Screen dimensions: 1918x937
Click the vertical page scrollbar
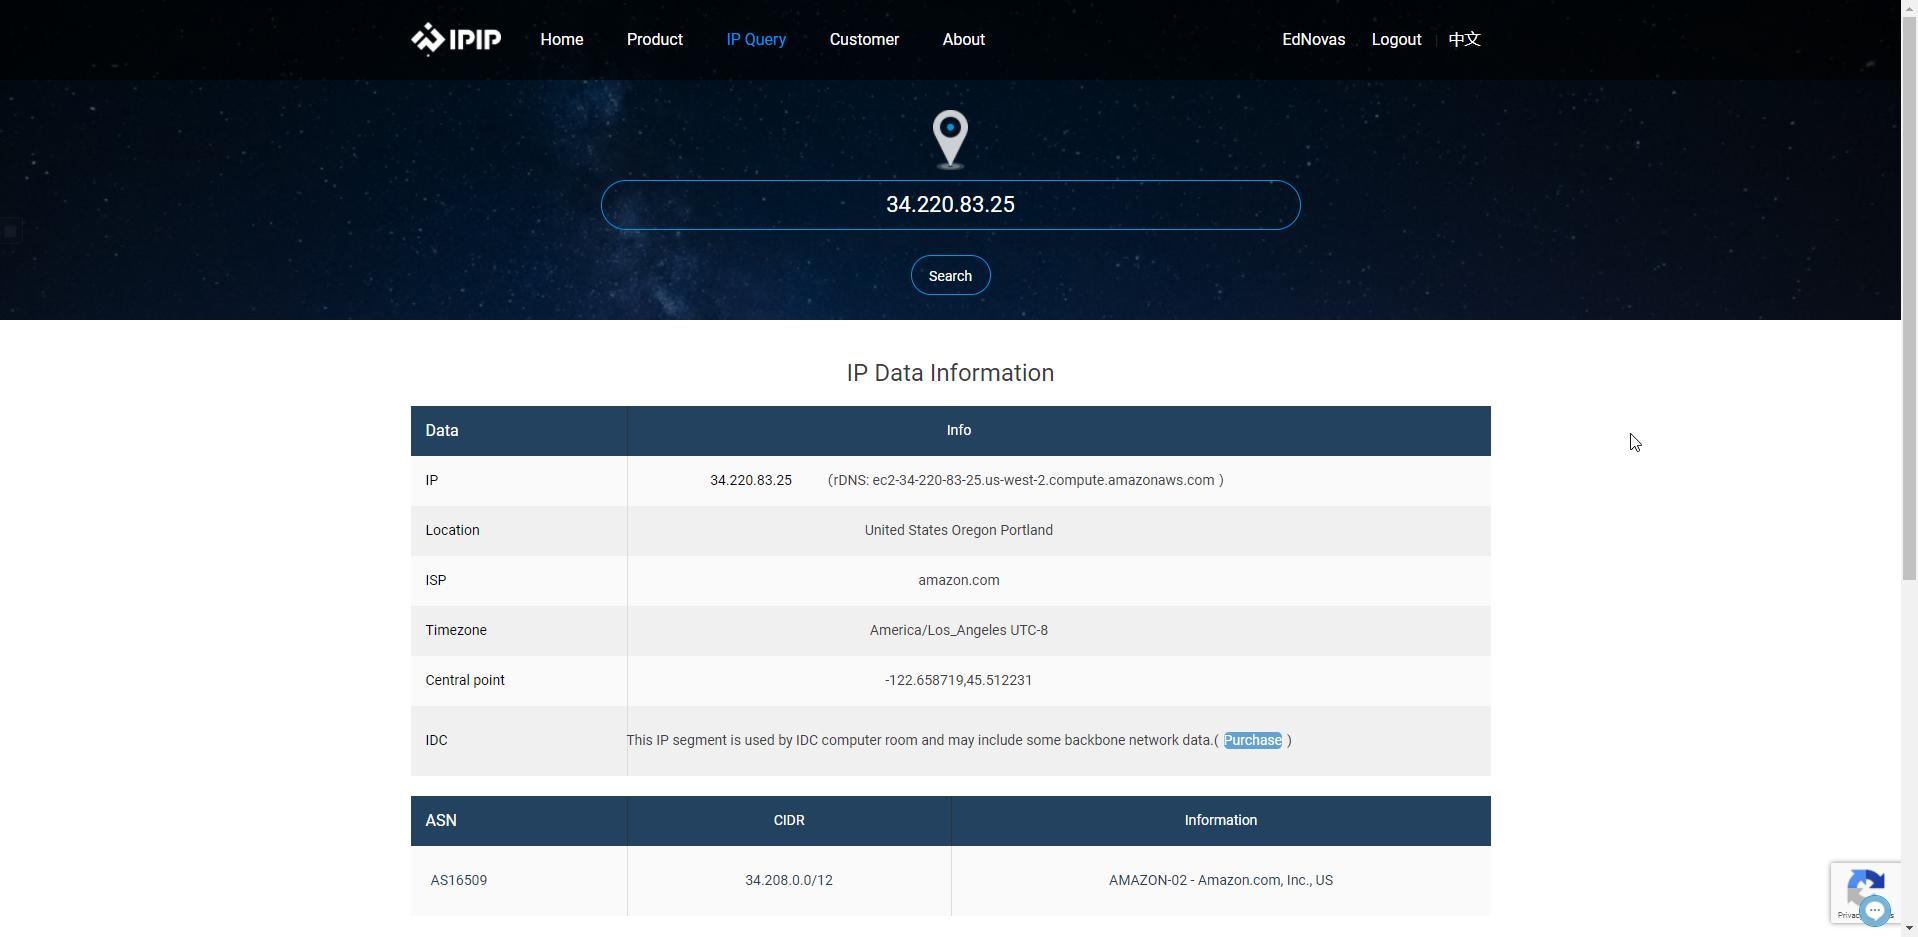pos(1909,468)
